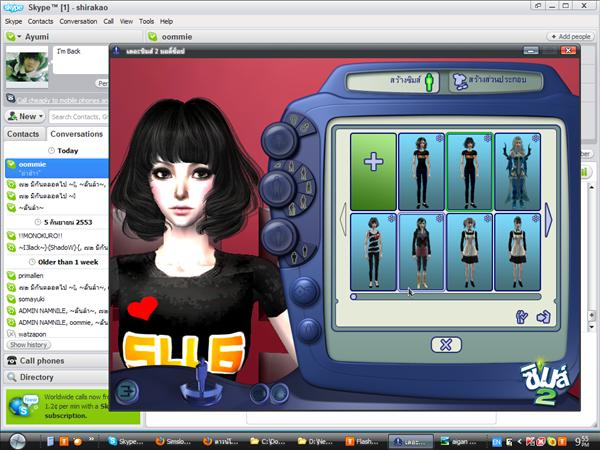Select the oommie conversation in Skype list
Image resolution: width=600 pixels, height=450 pixels.
[x=57, y=168]
